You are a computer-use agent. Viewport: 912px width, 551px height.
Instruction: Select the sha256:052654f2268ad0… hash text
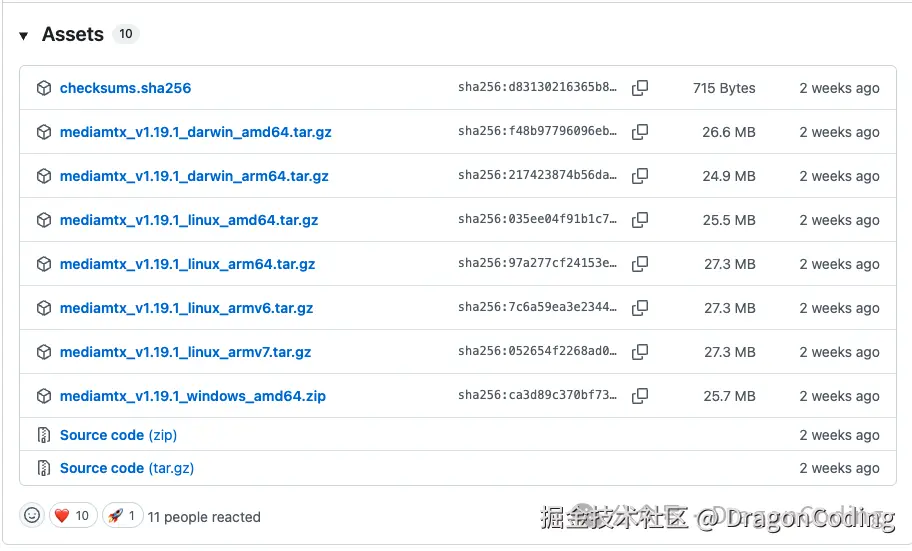537,351
